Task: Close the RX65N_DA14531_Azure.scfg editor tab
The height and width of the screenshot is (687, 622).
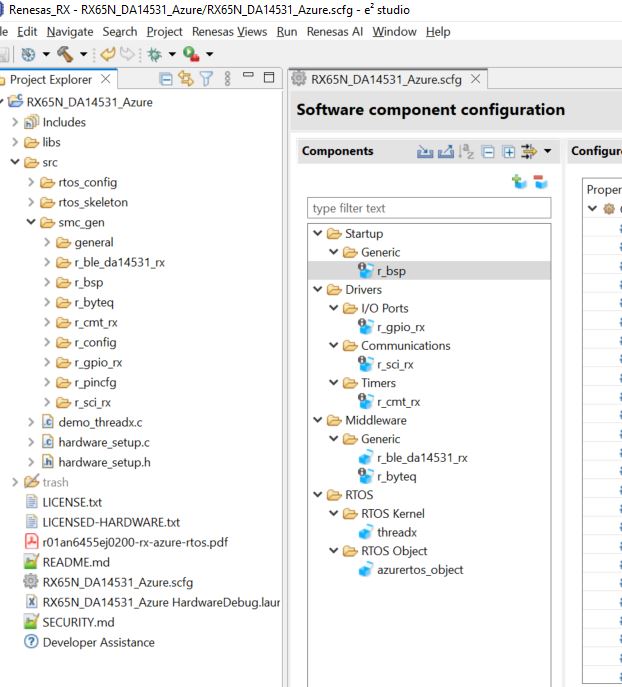Action: [475, 79]
